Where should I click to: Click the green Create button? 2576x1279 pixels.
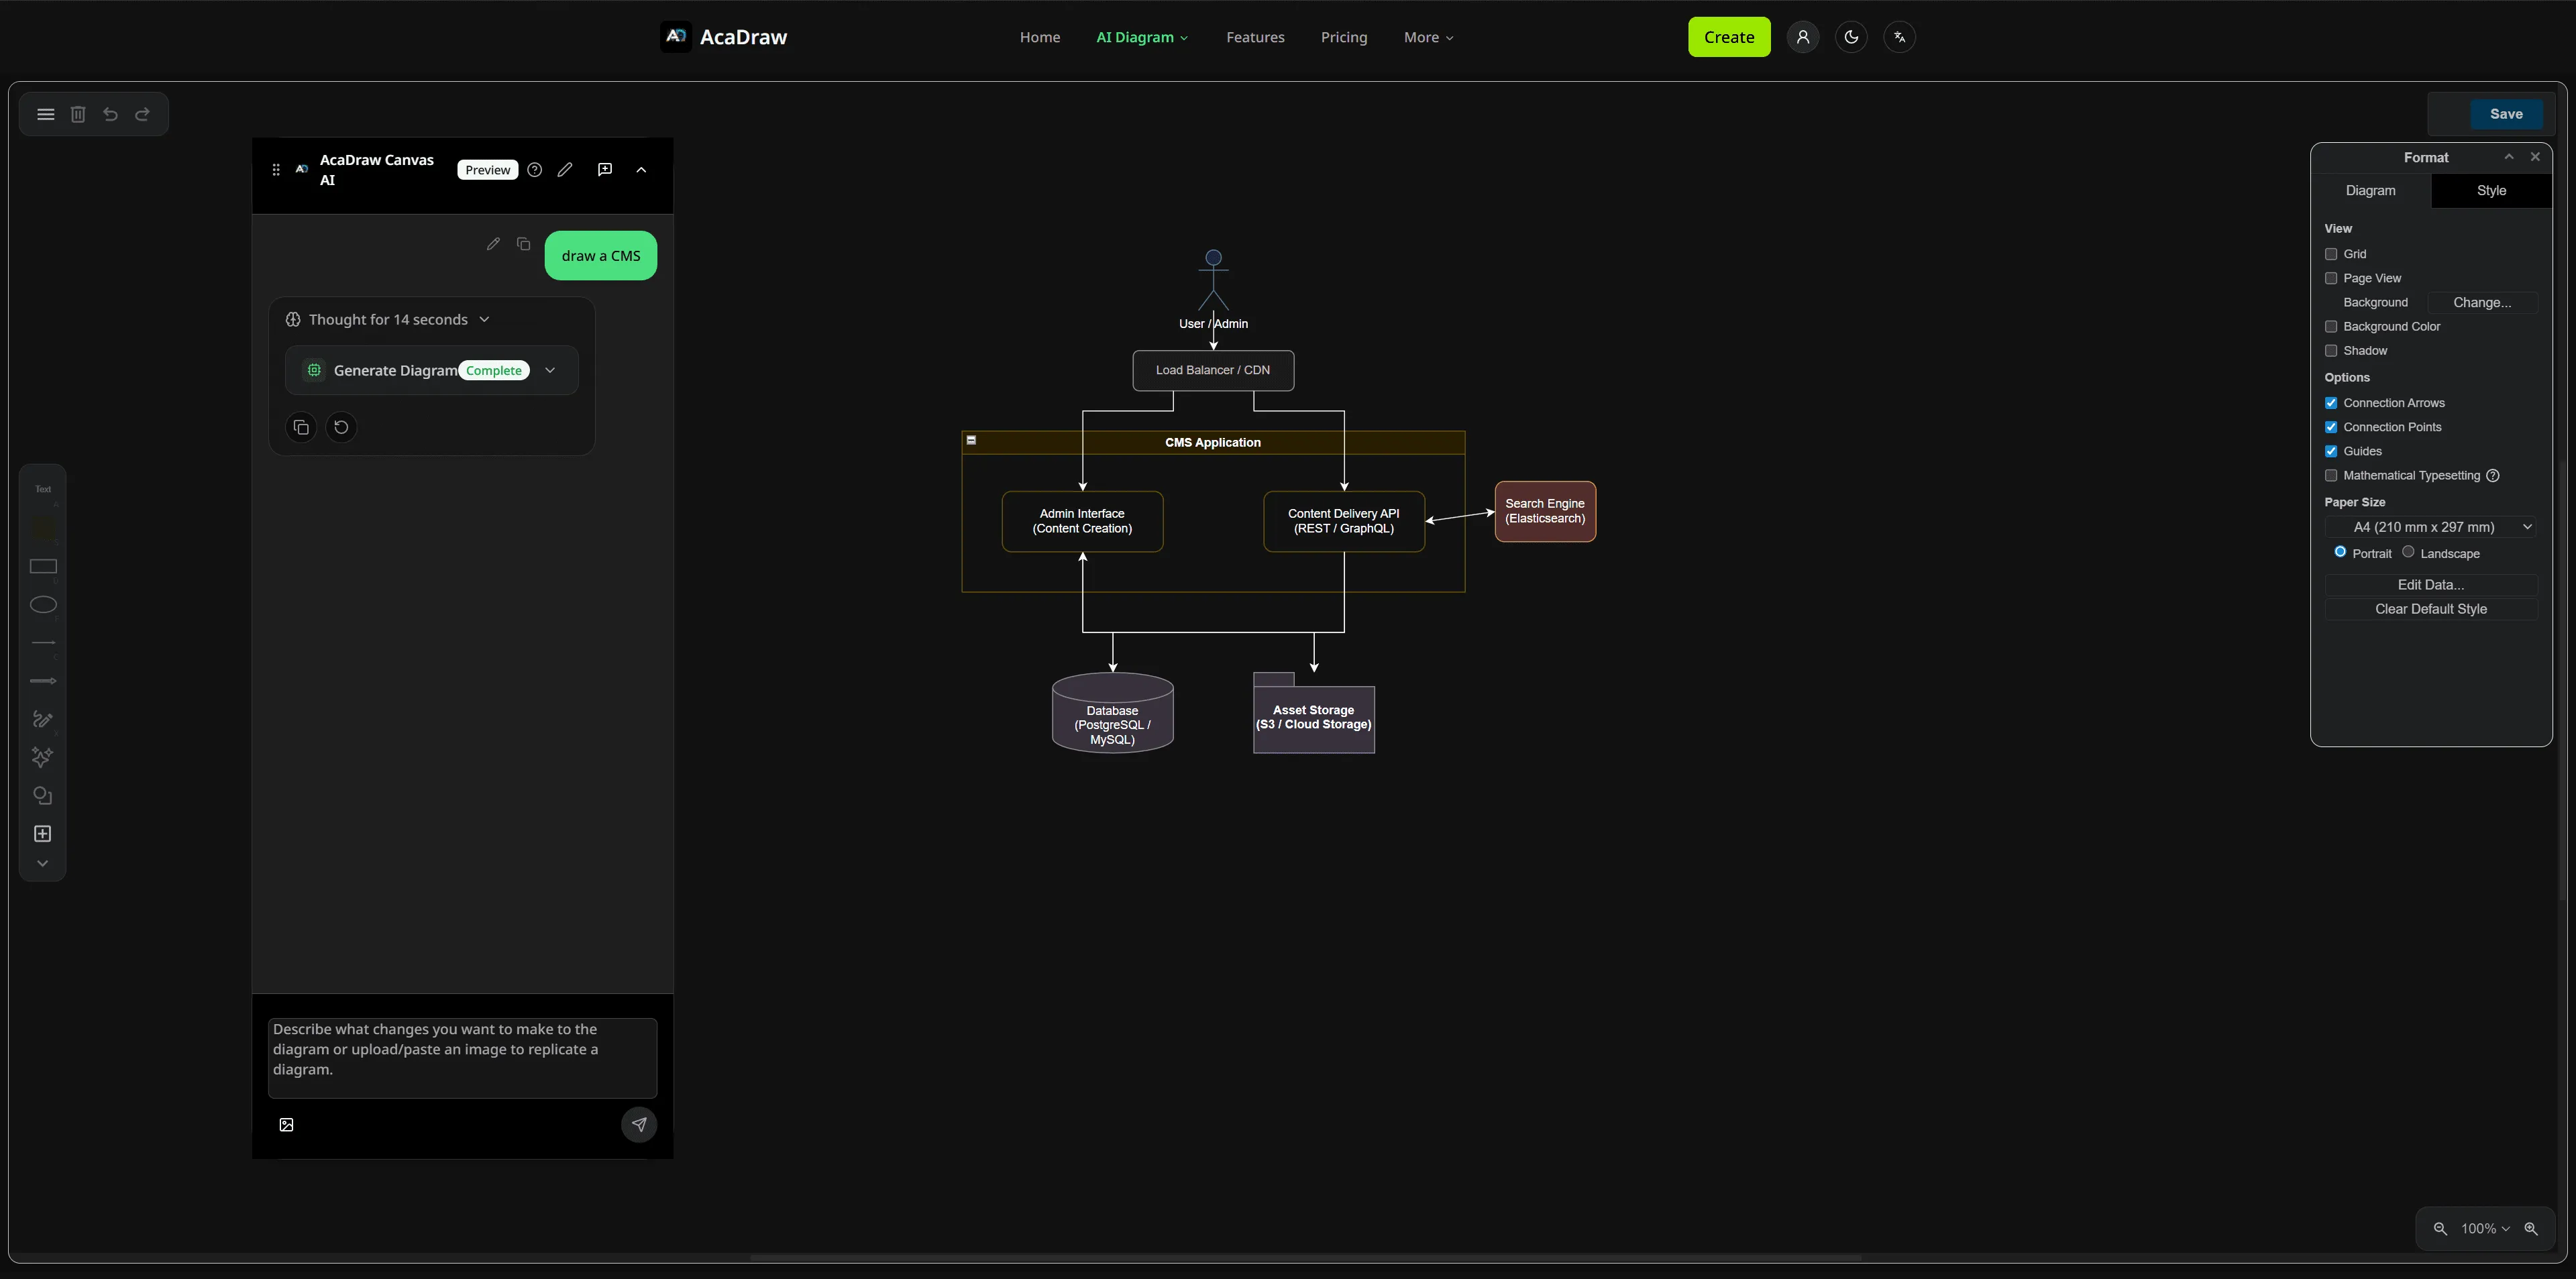coord(1729,37)
